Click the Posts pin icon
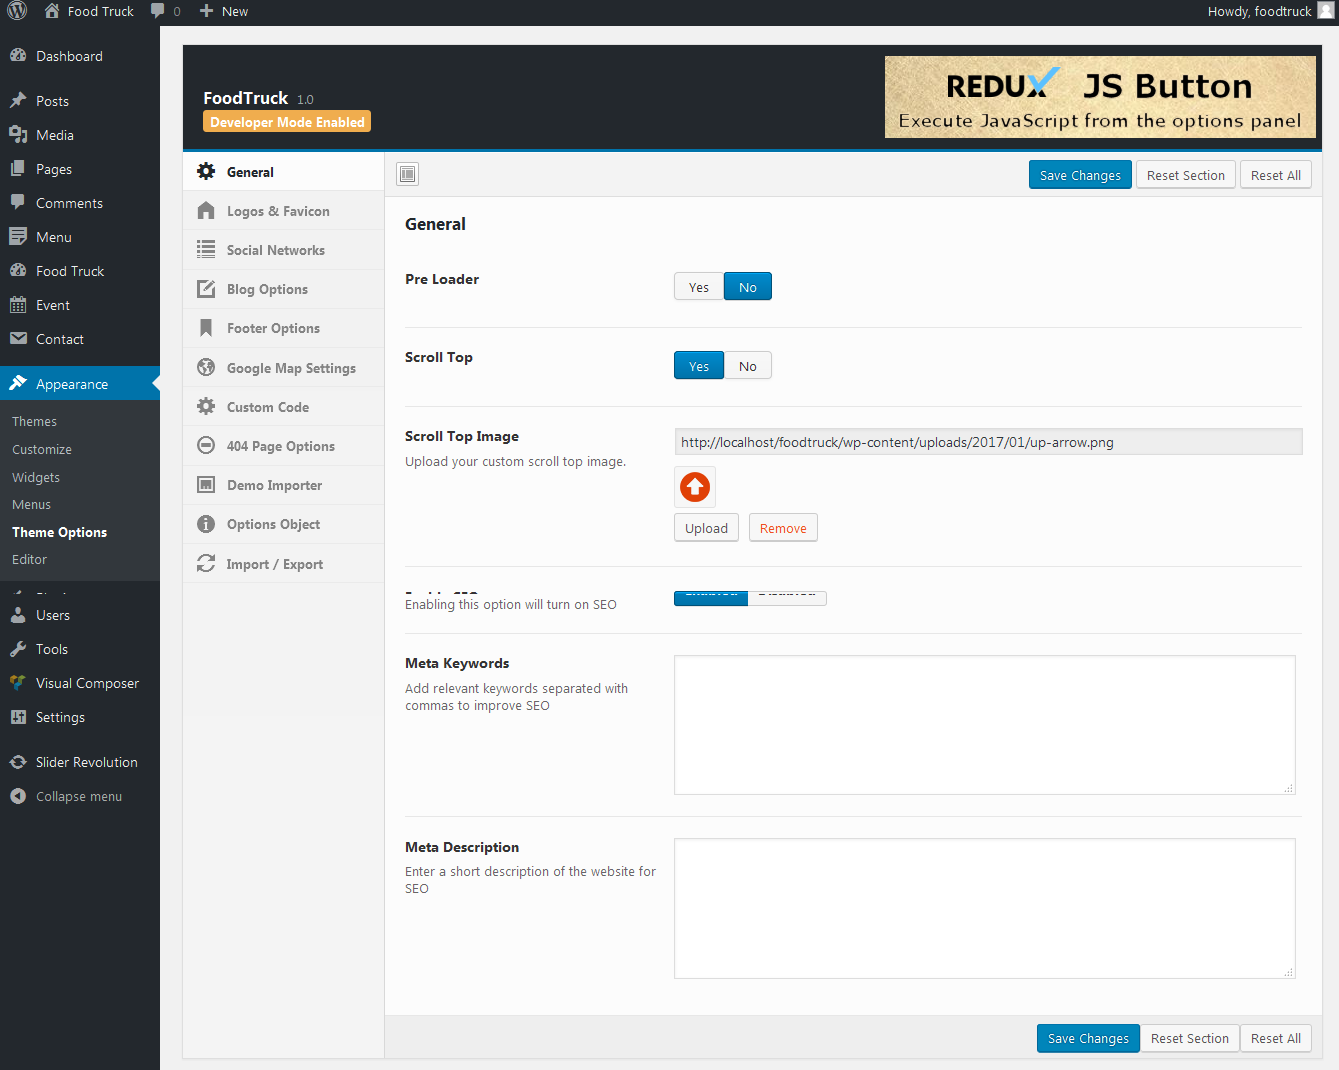 (x=18, y=101)
